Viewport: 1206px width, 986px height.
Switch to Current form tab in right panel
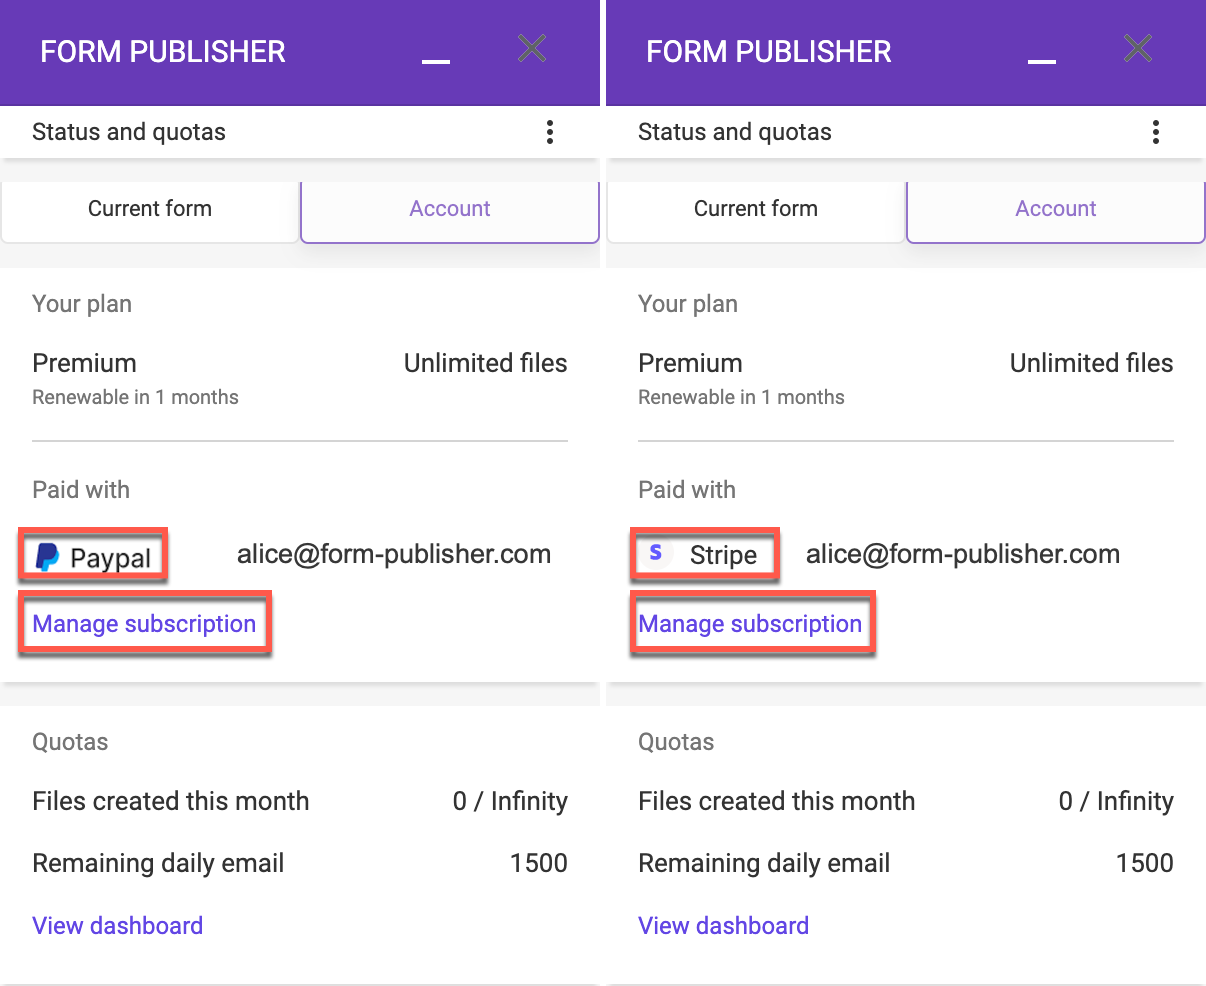[756, 209]
